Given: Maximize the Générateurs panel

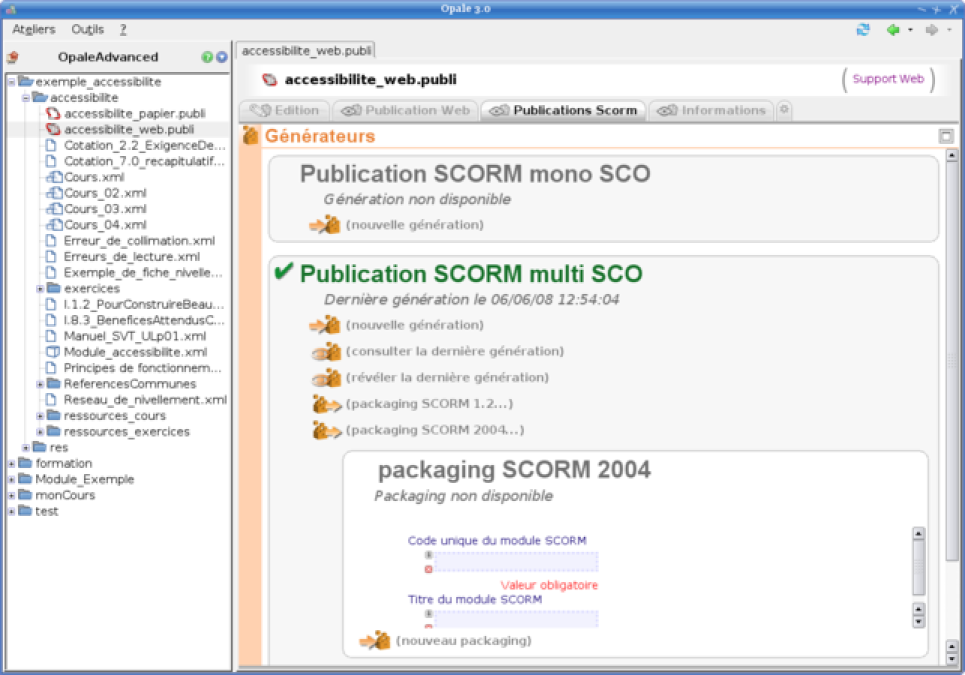Looking at the screenshot, I should pyautogui.click(x=946, y=137).
